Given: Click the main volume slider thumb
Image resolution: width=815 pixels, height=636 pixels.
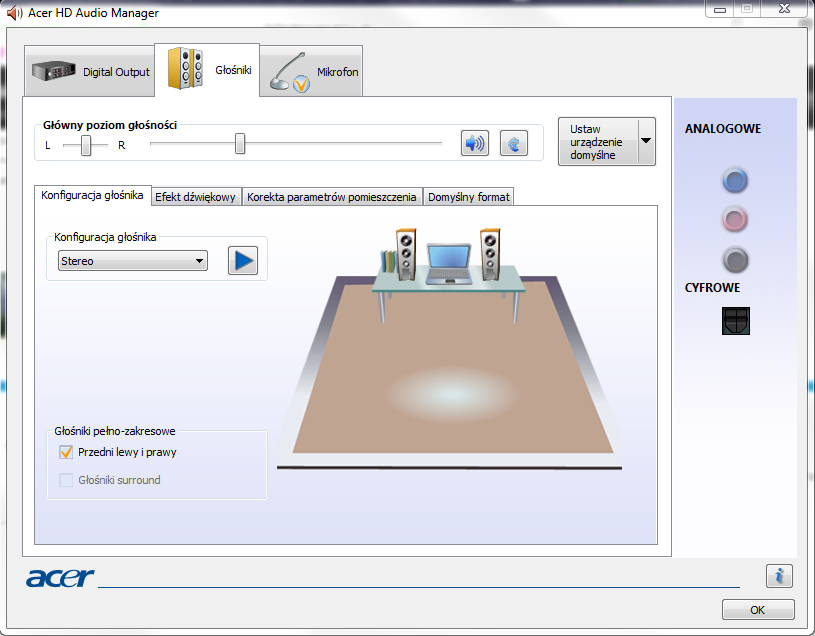Looking at the screenshot, I should [240, 143].
